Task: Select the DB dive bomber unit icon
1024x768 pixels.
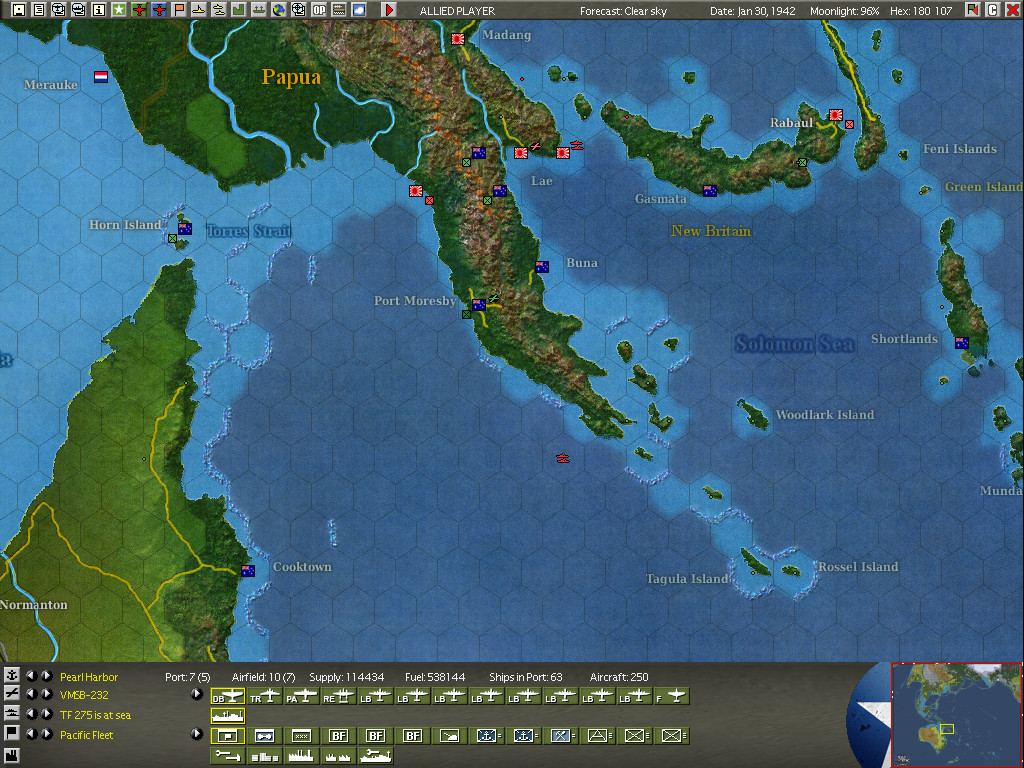Action: pyautogui.click(x=228, y=696)
